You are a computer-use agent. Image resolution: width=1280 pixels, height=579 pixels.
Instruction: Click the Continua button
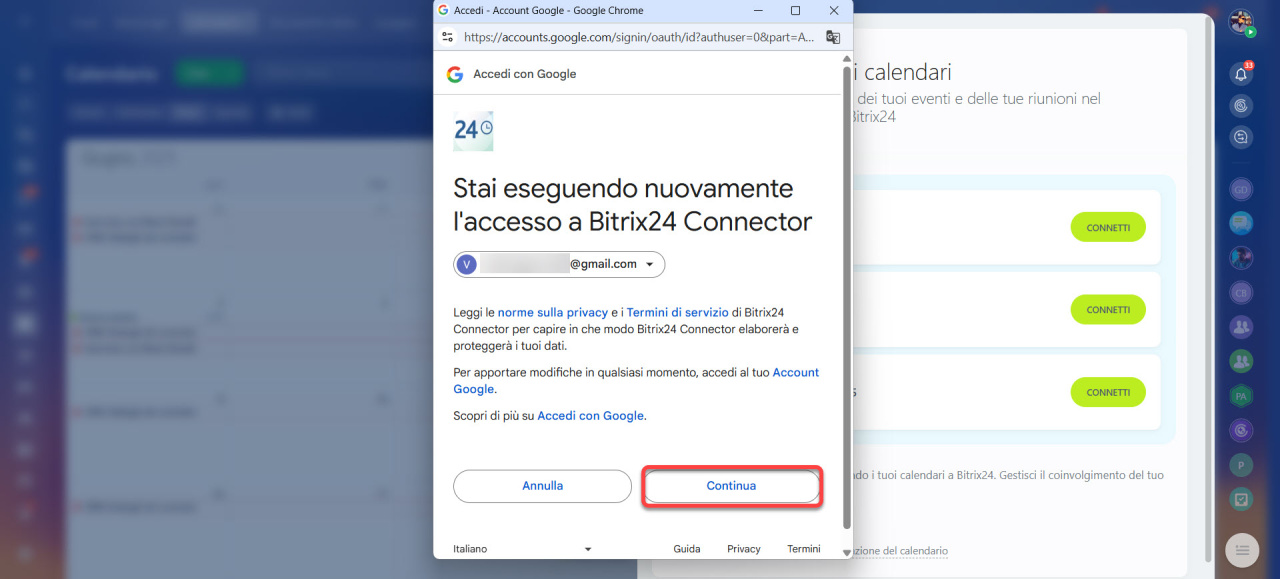[x=731, y=486]
